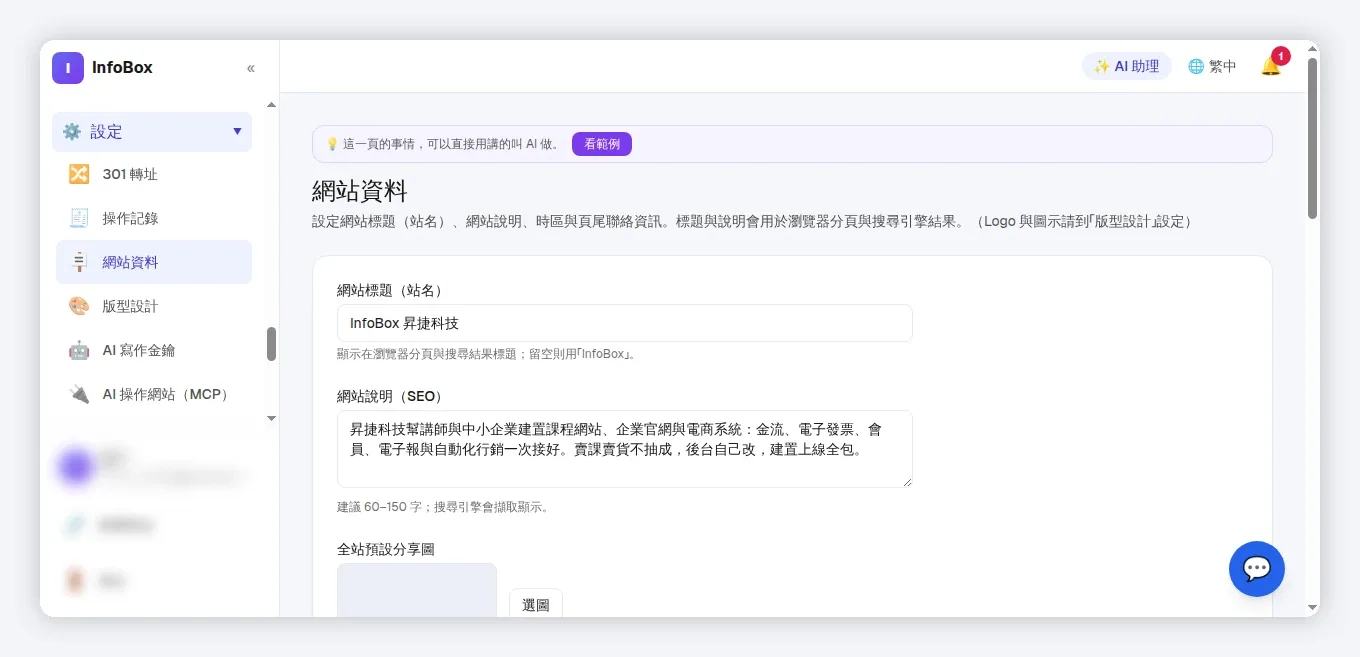This screenshot has height=657, width=1360.
Task: Click sidebar scroll down arrow
Action: [x=271, y=418]
